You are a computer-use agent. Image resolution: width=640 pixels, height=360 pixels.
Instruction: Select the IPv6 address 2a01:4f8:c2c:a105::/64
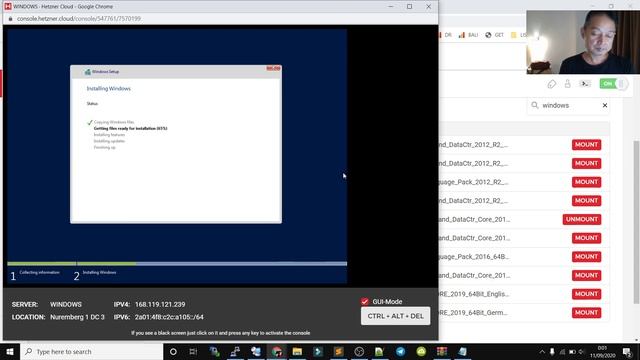(169, 317)
